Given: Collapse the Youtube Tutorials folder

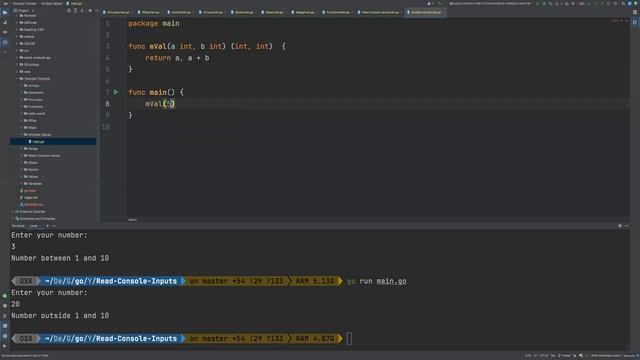Looking at the screenshot, I should 18,78.
